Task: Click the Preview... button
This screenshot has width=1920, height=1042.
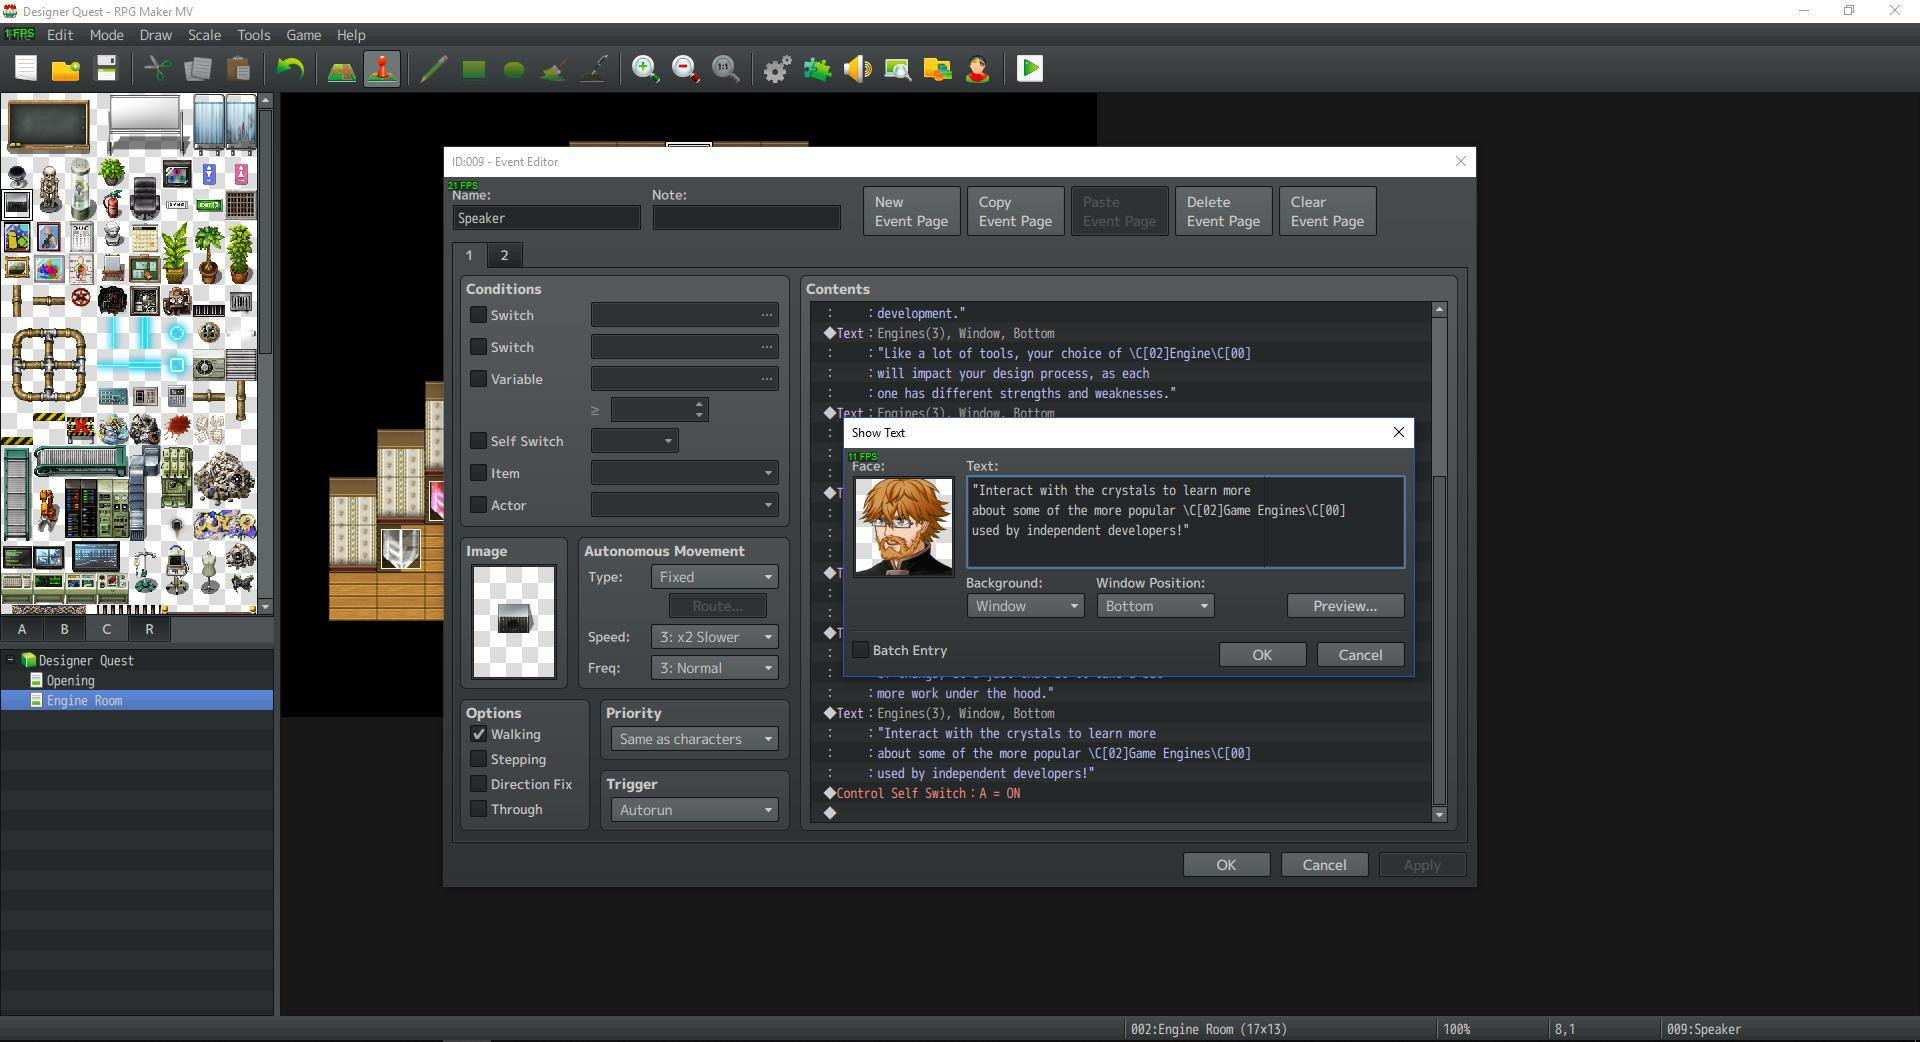Action: coord(1345,606)
